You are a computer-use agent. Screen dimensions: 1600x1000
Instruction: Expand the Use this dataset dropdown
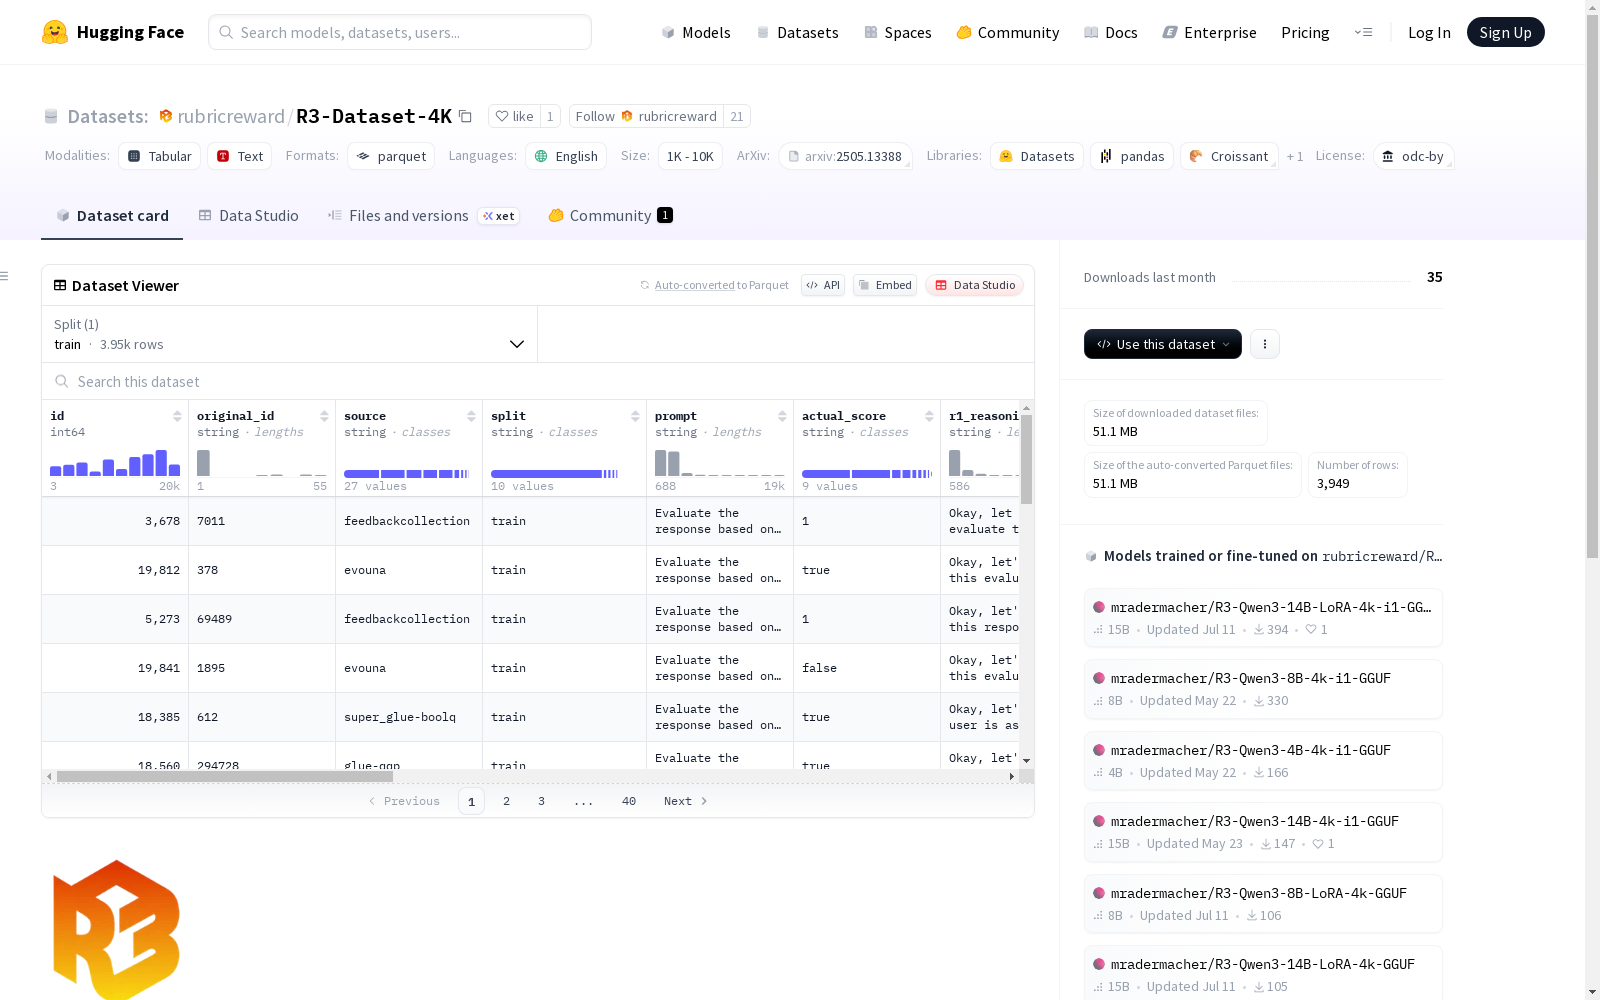point(1163,344)
